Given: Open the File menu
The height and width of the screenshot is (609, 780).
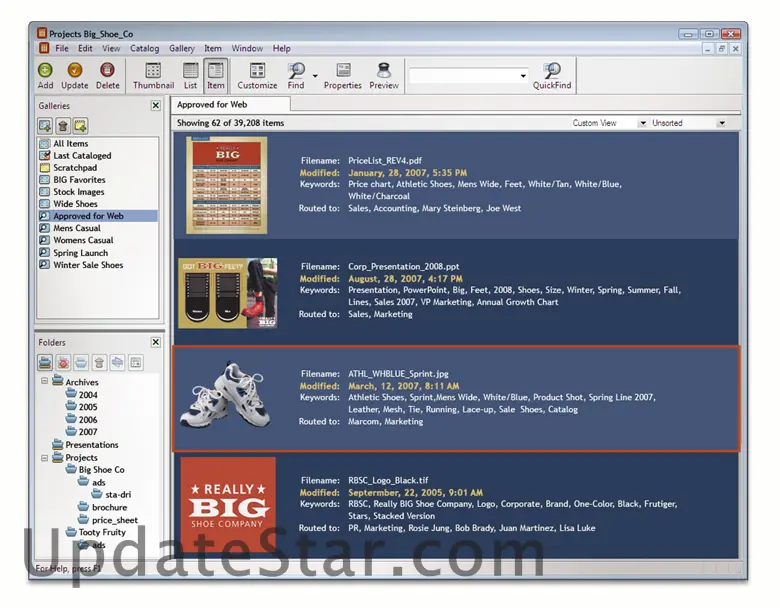Looking at the screenshot, I should click(x=62, y=48).
